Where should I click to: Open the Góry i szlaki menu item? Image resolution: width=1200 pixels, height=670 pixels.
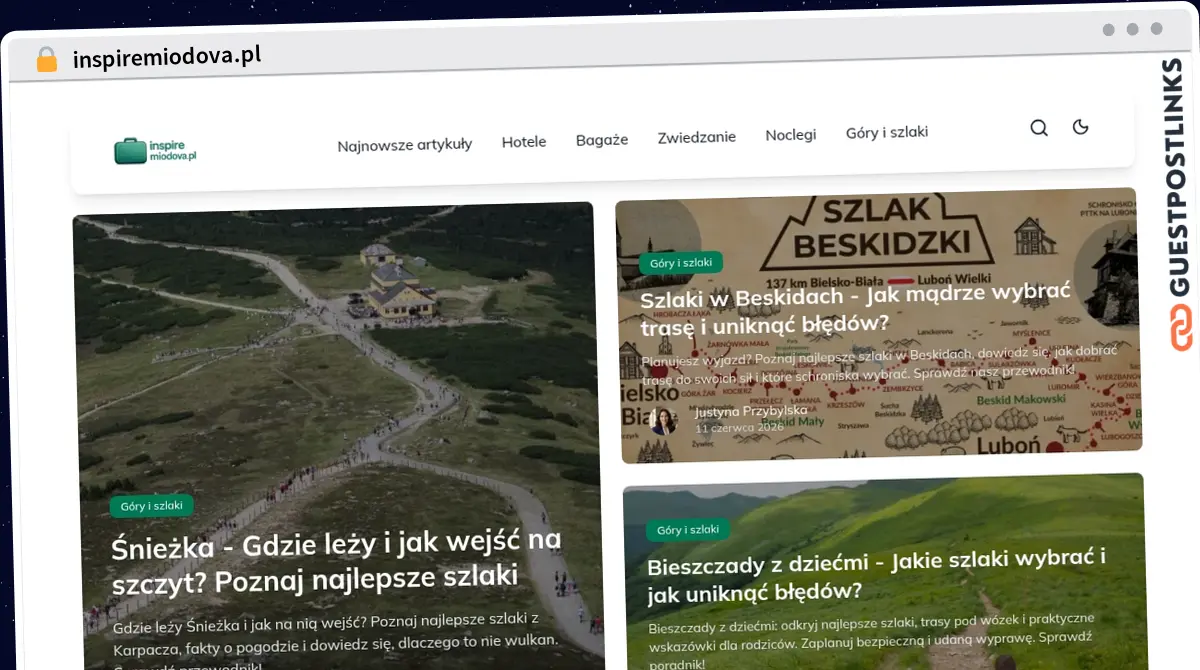pos(887,132)
